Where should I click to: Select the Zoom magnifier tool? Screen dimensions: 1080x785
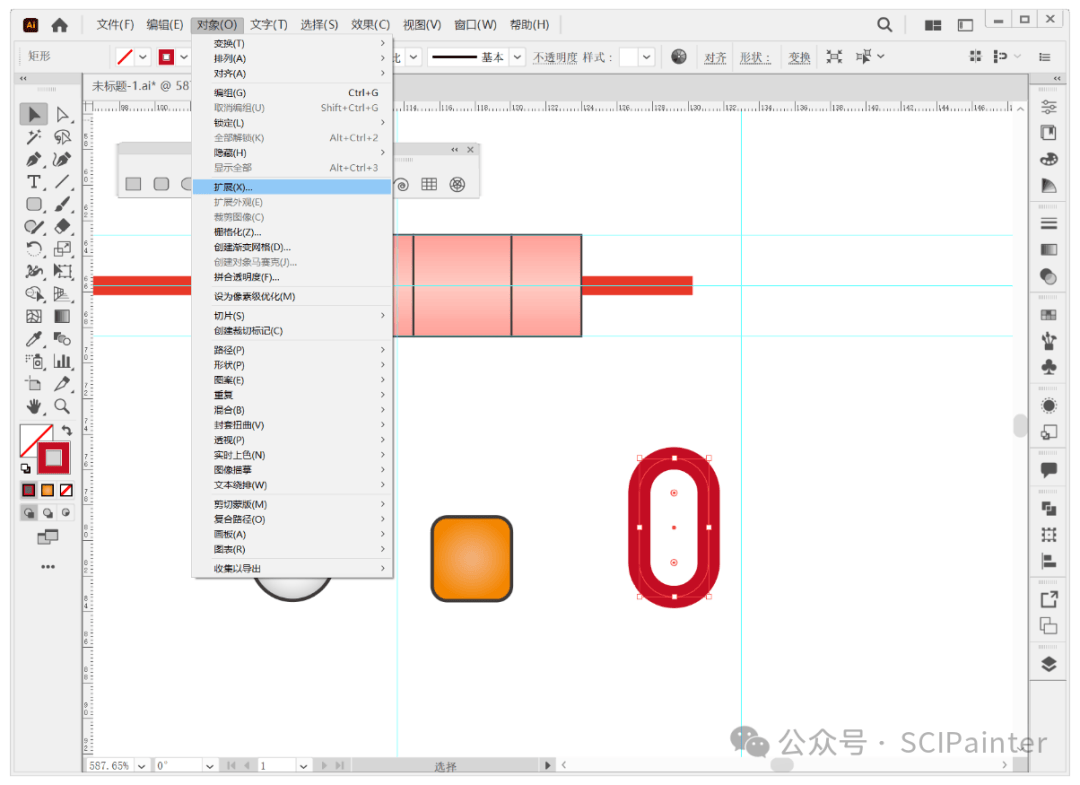[62, 406]
